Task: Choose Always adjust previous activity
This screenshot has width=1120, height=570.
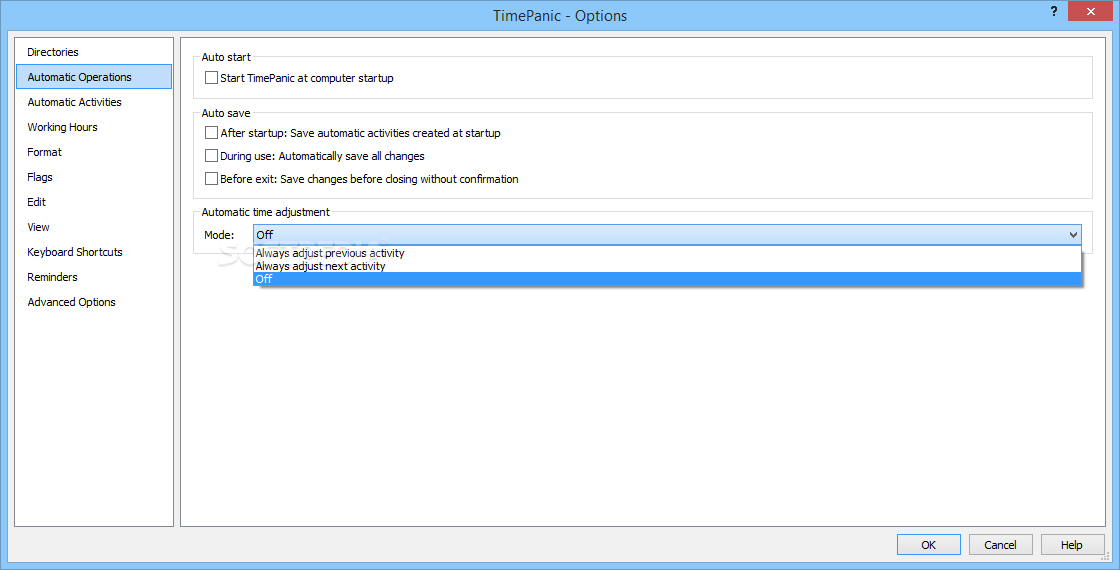Action: pyautogui.click(x=667, y=253)
